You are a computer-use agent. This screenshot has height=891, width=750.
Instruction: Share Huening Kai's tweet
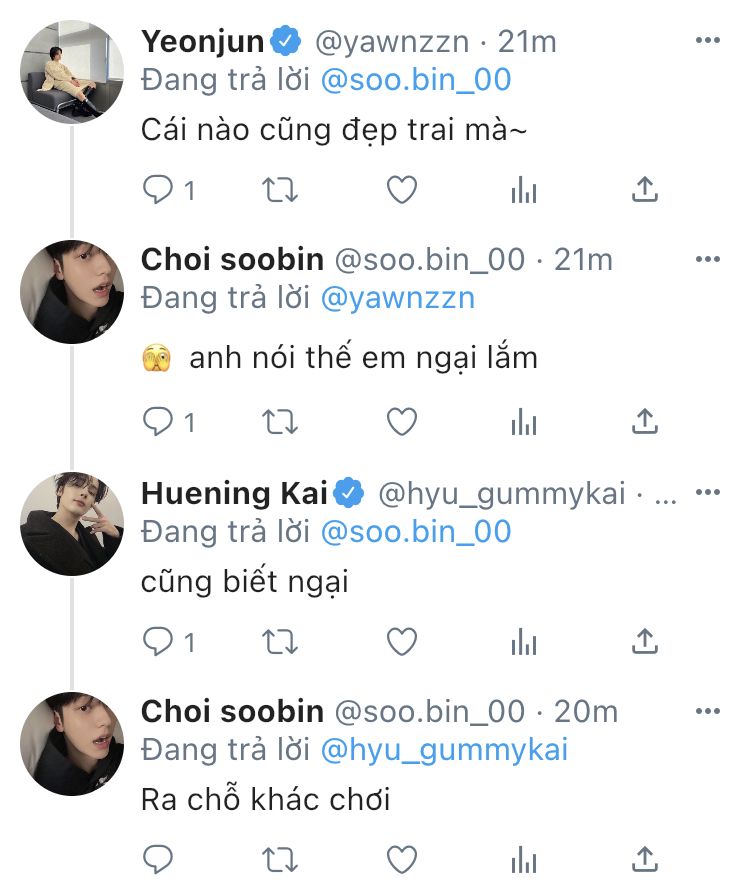coord(646,641)
